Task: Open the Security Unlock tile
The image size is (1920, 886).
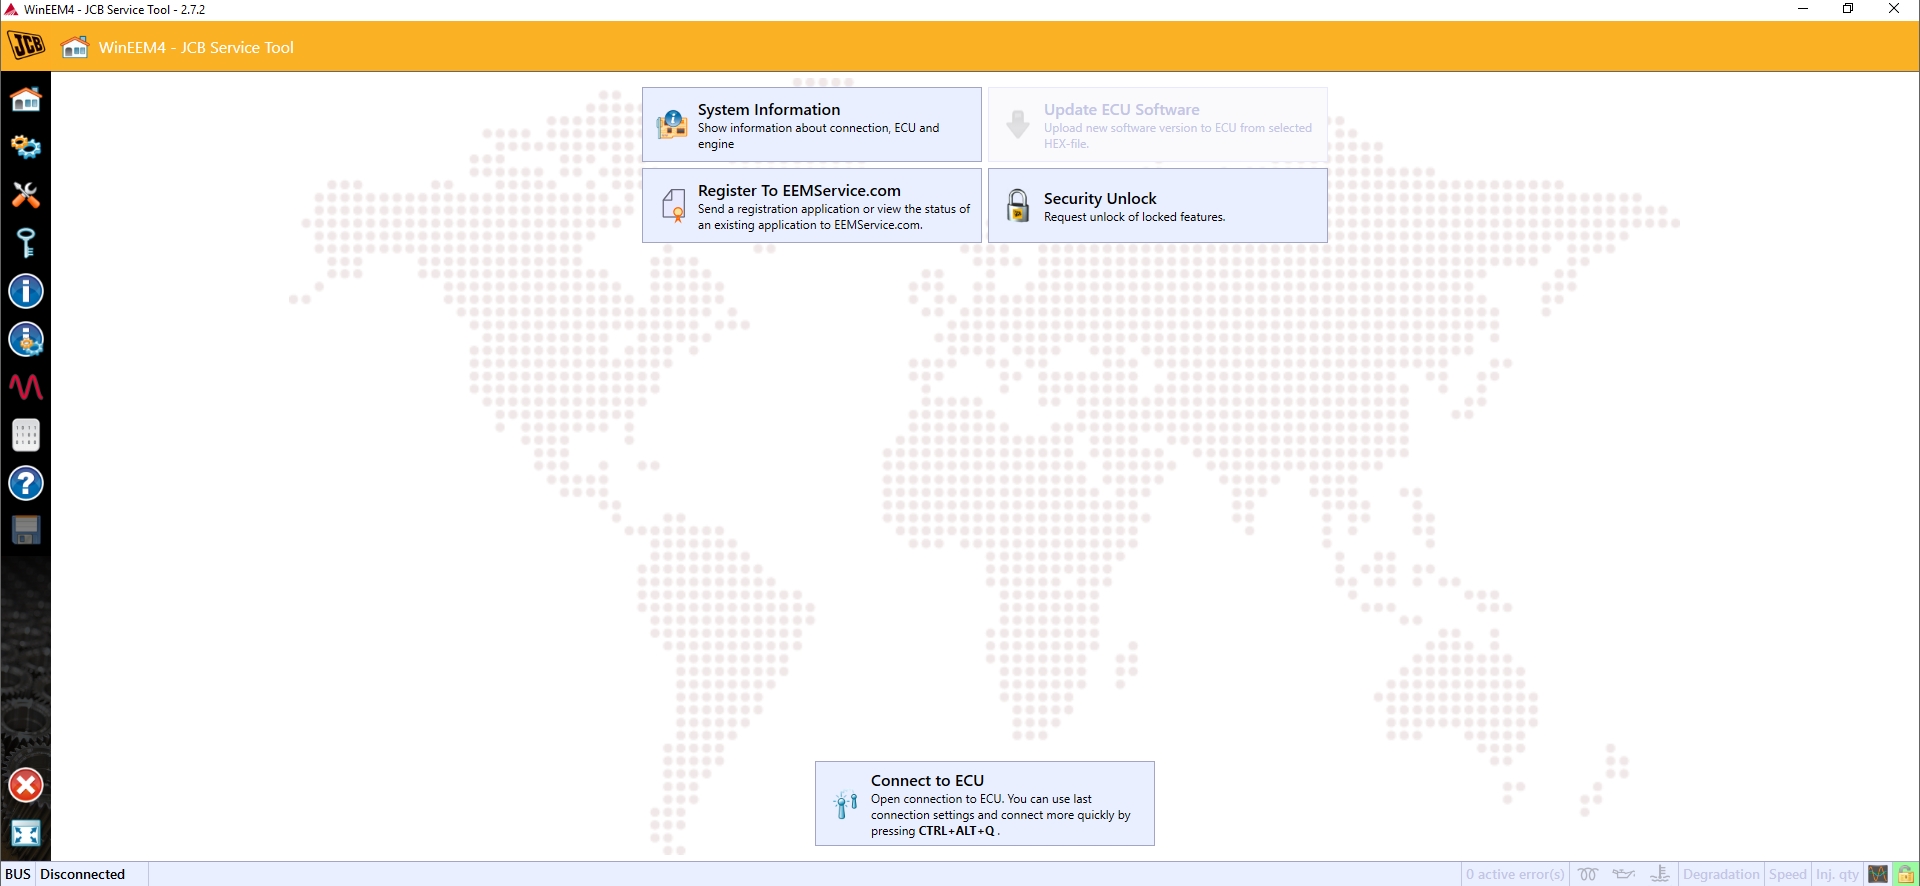Action: (1158, 206)
